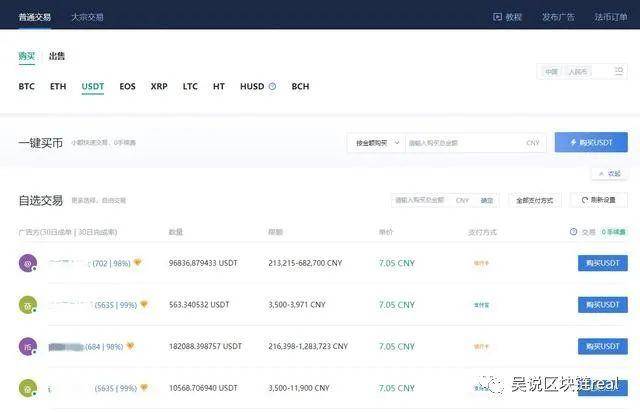The image size is (640, 412).
Task: Switch to the 大宗交易 tab
Action: (87, 17)
